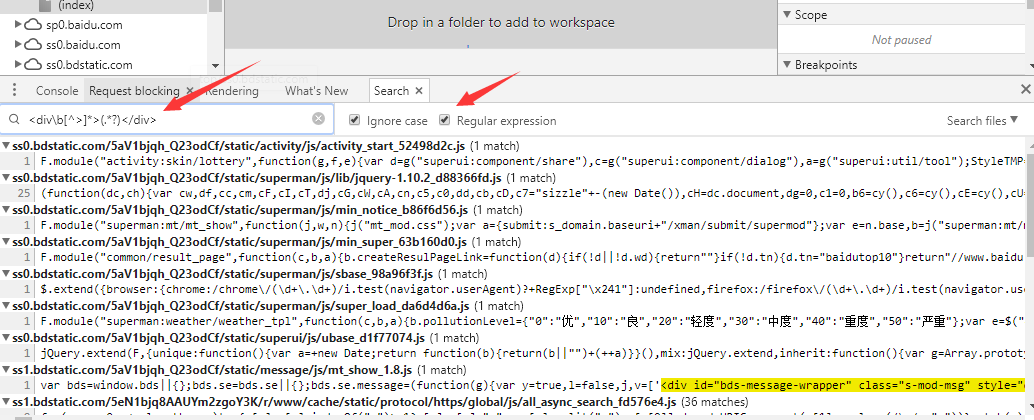Close the Request blocking tab
Viewport: 1034px width, 420px height.
point(189,90)
